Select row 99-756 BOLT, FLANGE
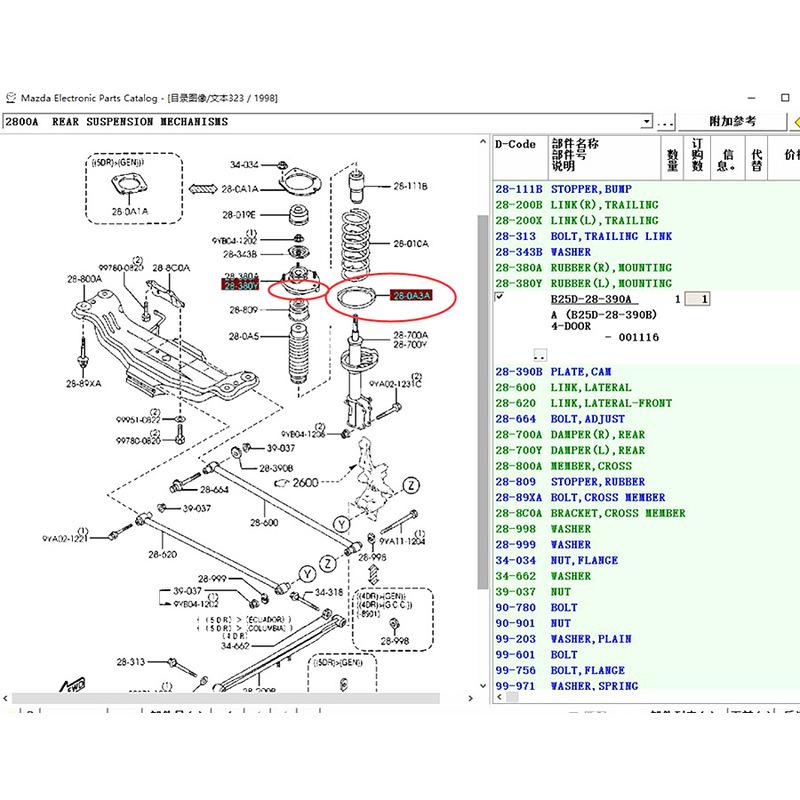Screen dimensions: 800x800 pos(646,670)
